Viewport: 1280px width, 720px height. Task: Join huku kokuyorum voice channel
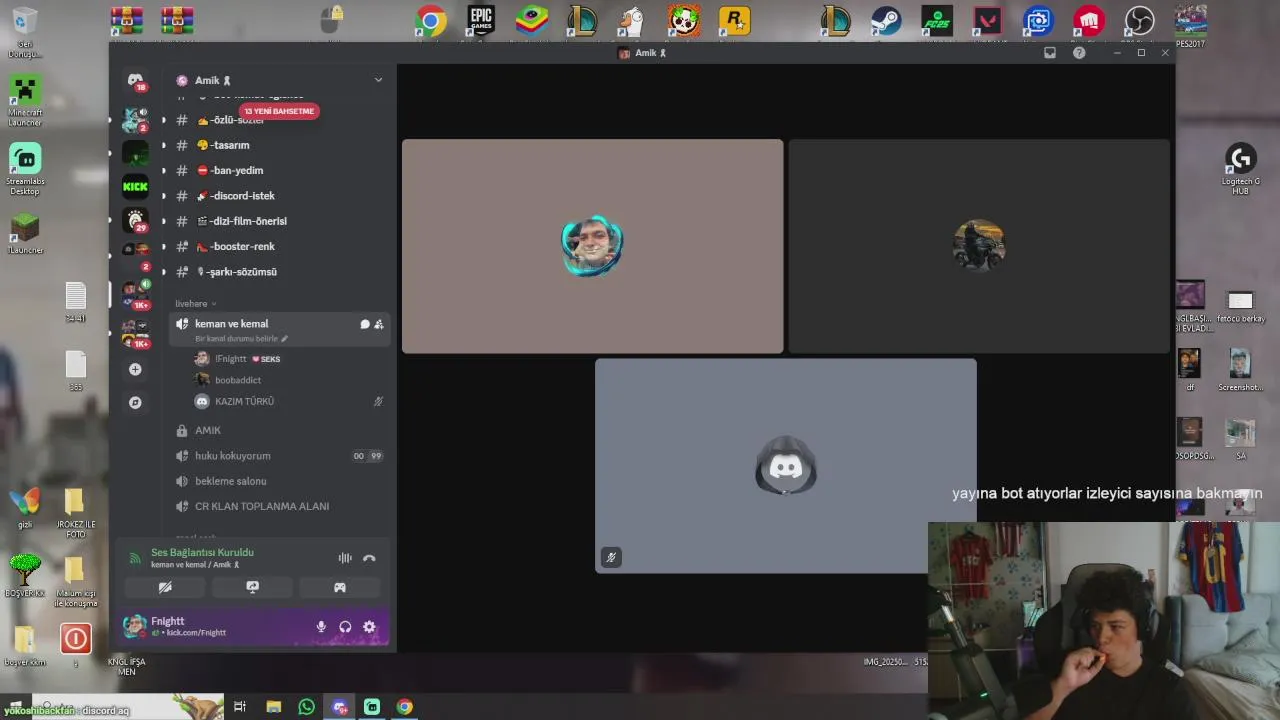coord(279,456)
